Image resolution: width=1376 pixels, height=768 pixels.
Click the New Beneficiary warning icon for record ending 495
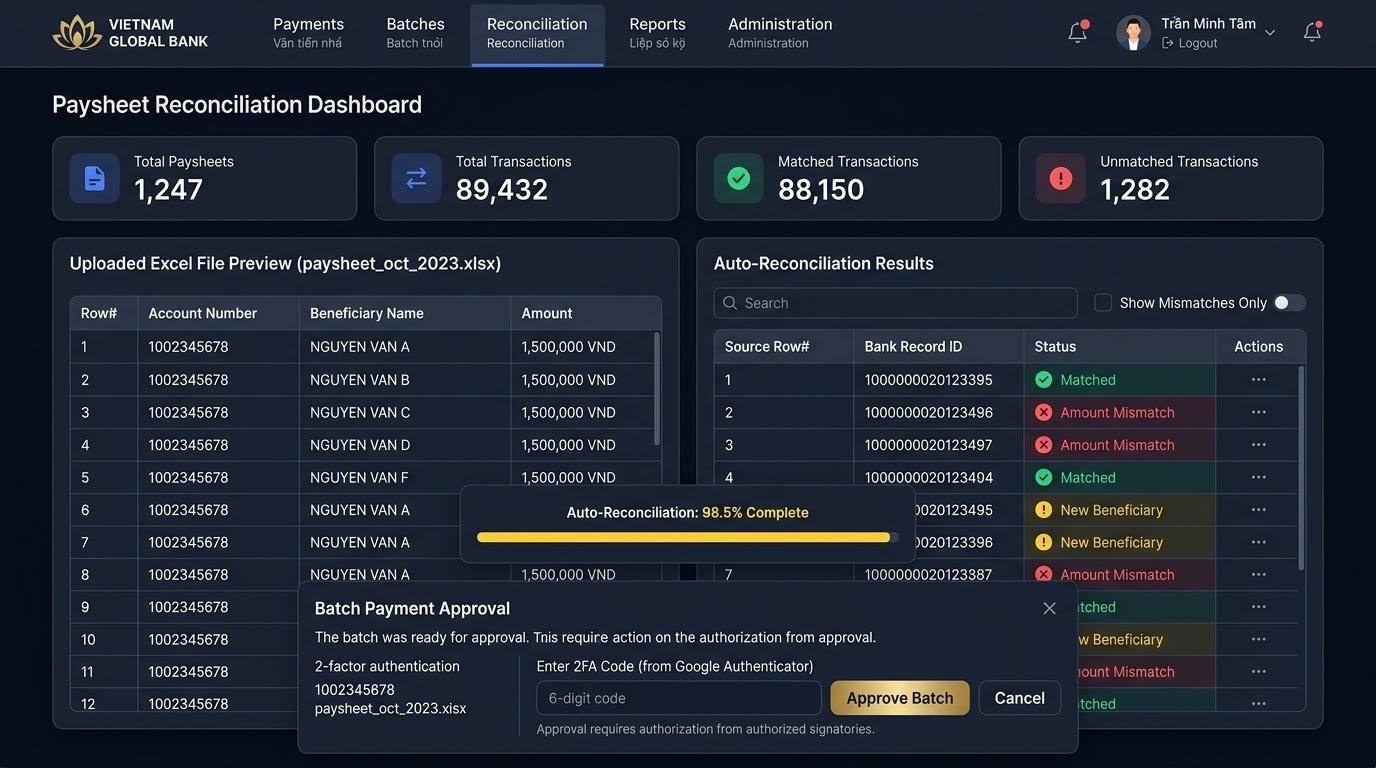click(1043, 510)
